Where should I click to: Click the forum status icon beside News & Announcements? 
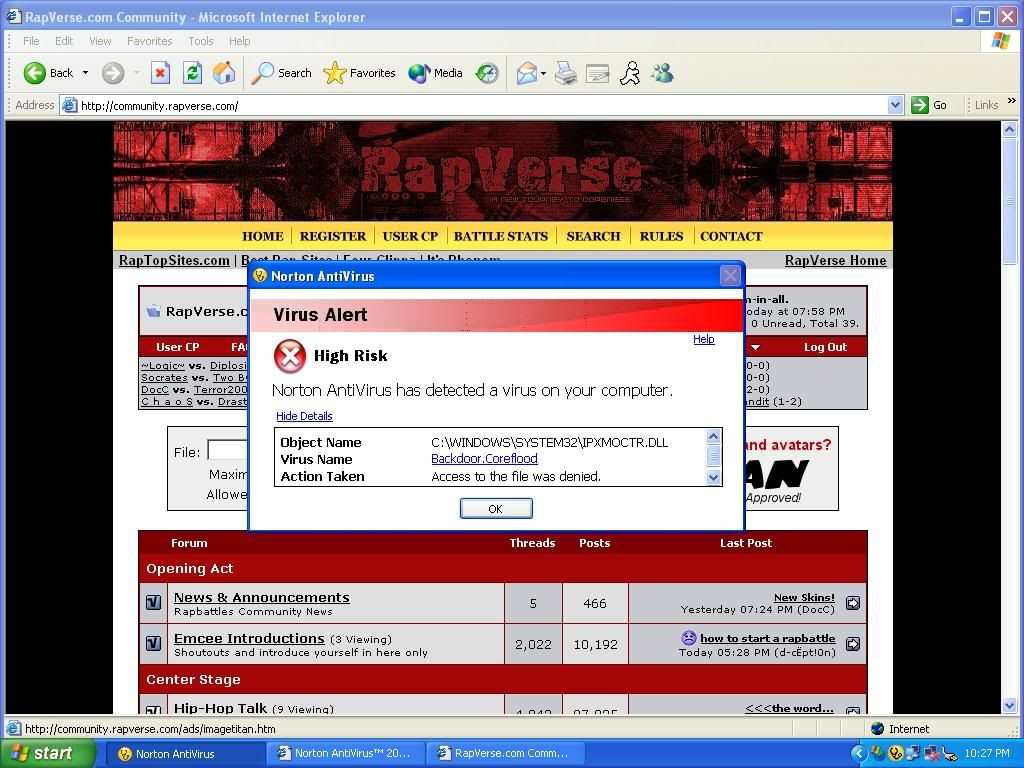pos(153,602)
